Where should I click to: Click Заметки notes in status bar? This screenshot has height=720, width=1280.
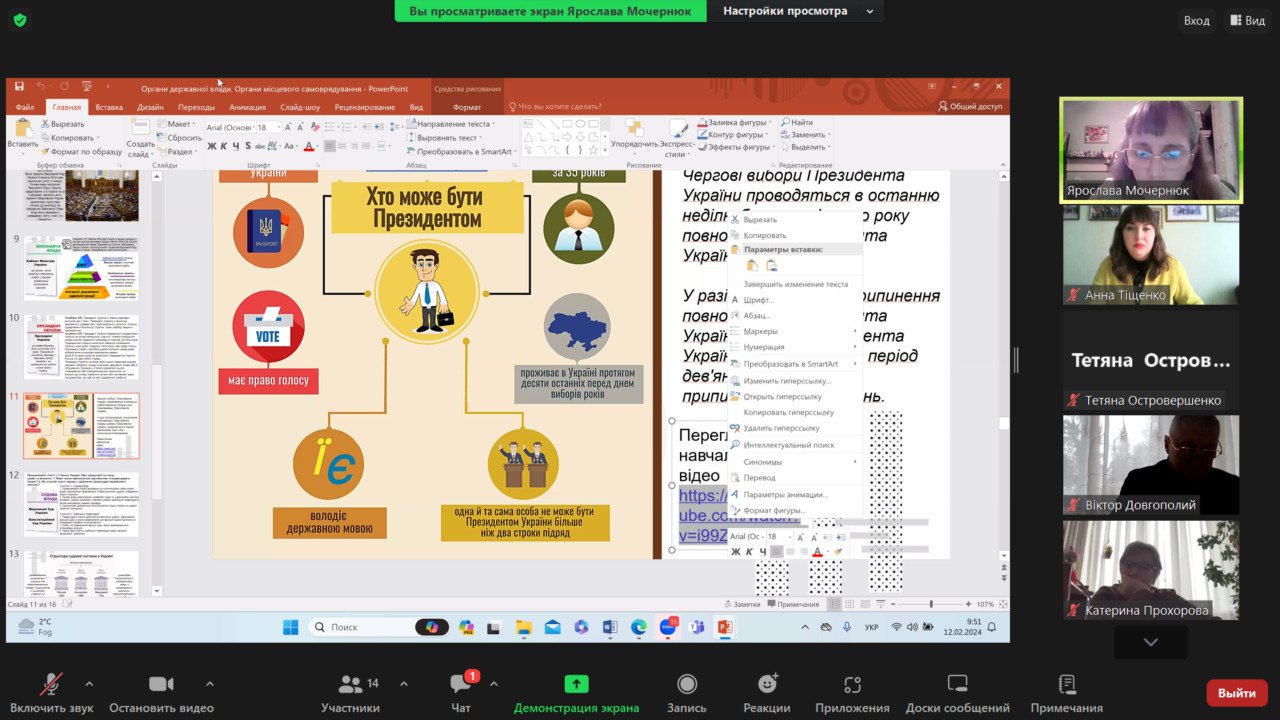(x=742, y=604)
